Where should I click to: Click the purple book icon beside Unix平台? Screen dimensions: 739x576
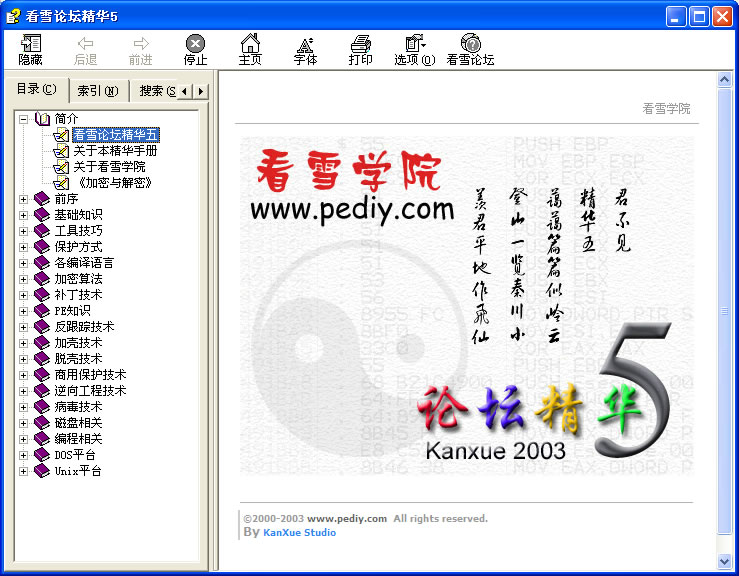pyautogui.click(x=42, y=471)
